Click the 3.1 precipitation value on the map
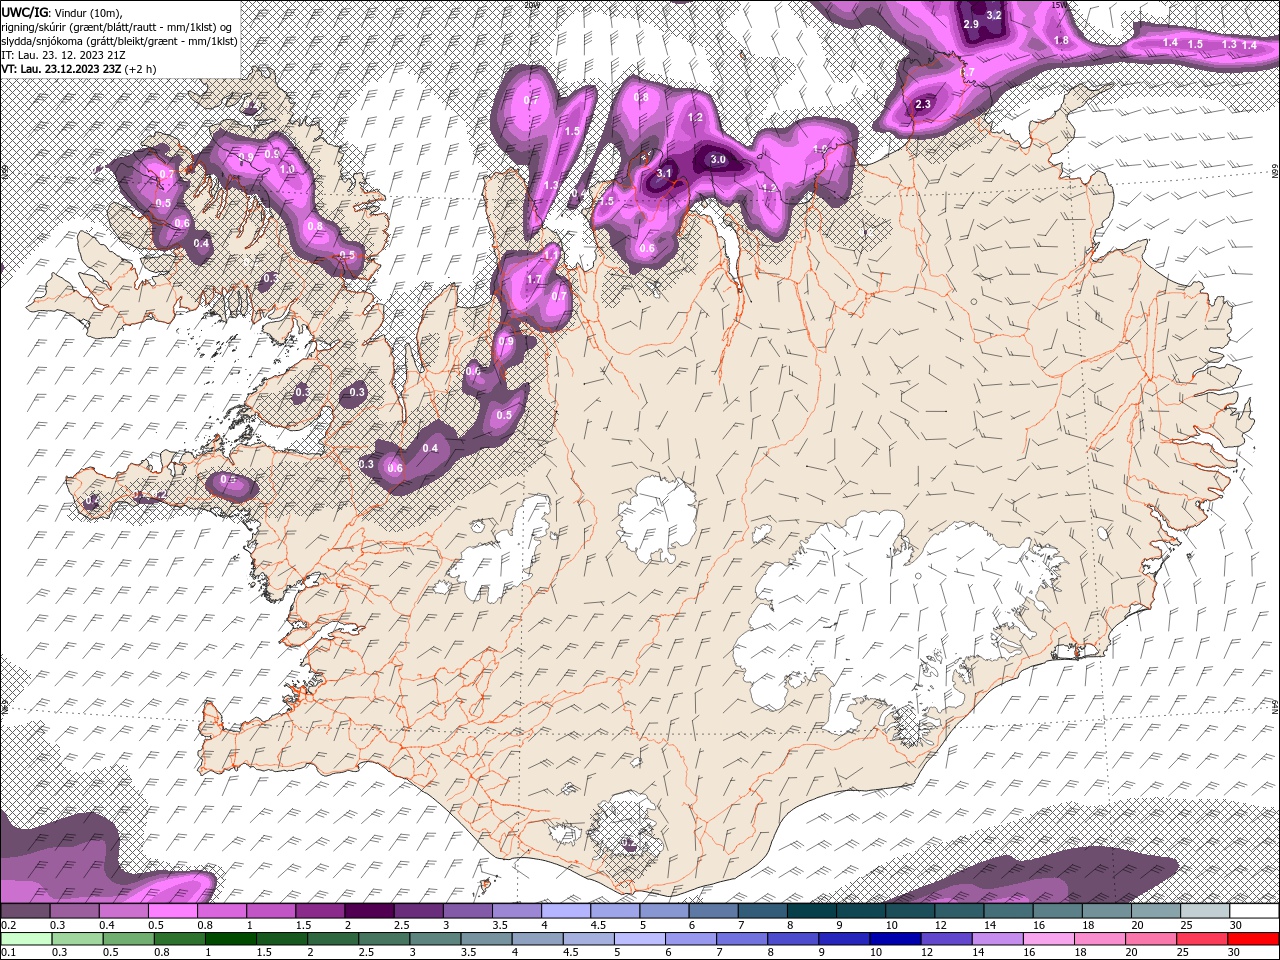This screenshot has width=1280, height=960. click(664, 173)
